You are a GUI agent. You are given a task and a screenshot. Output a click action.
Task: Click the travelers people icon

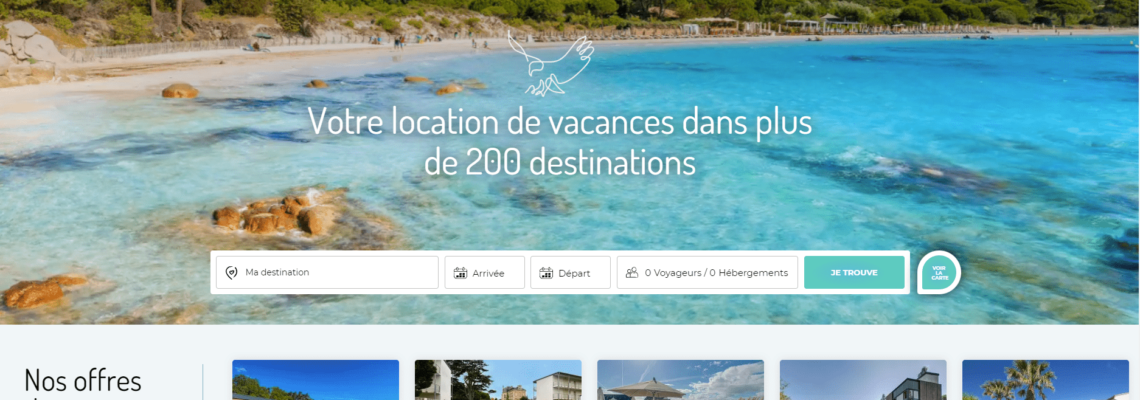pos(632,273)
